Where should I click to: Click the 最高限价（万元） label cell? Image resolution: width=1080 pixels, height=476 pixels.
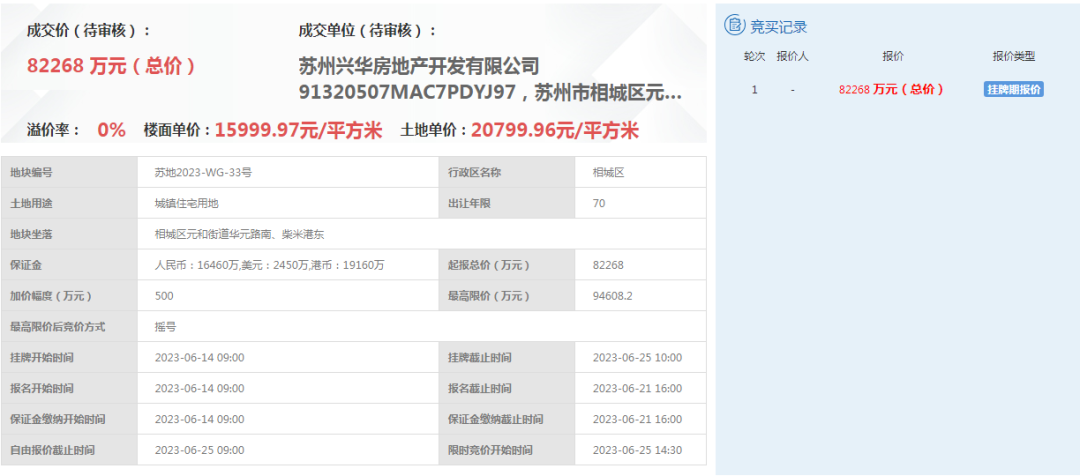[506, 296]
